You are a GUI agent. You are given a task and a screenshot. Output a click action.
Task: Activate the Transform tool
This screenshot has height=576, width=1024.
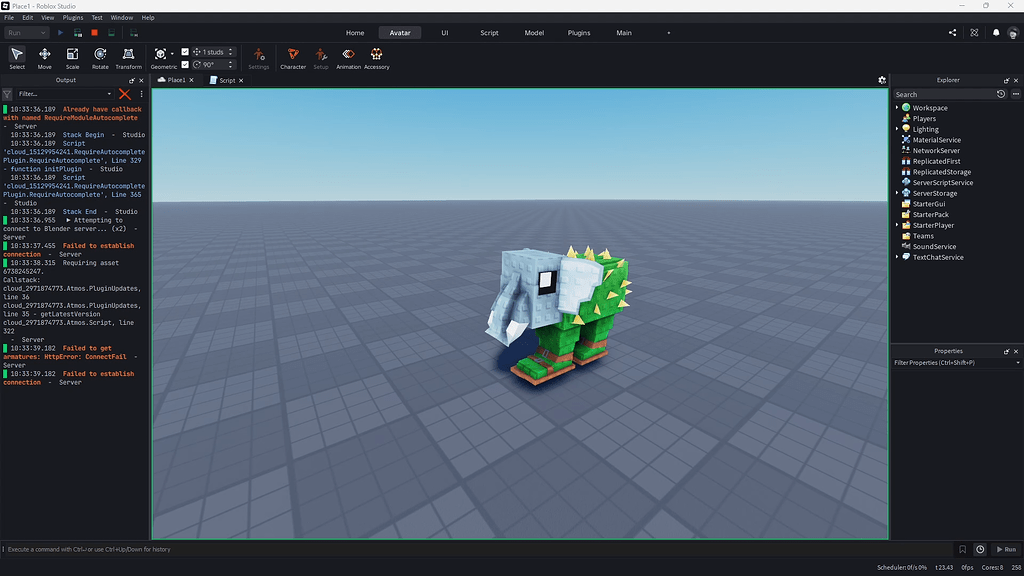point(129,57)
